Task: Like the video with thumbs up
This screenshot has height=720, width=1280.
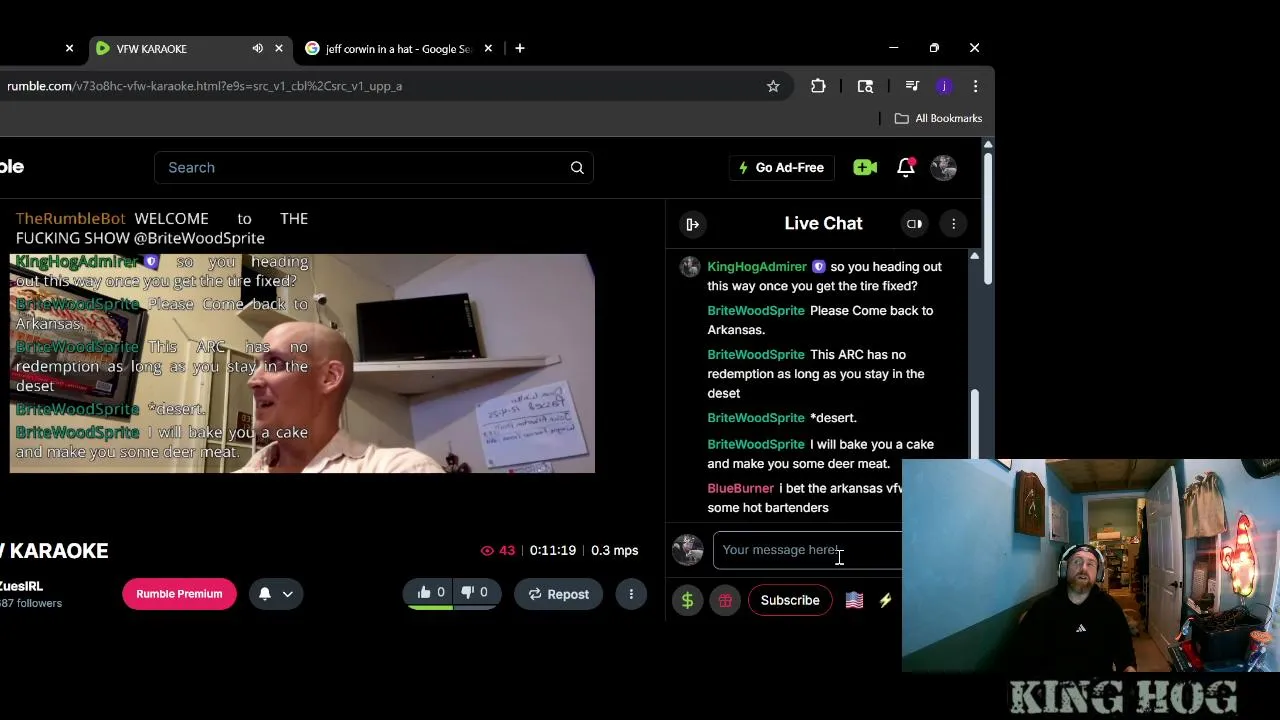Action: click(430, 593)
